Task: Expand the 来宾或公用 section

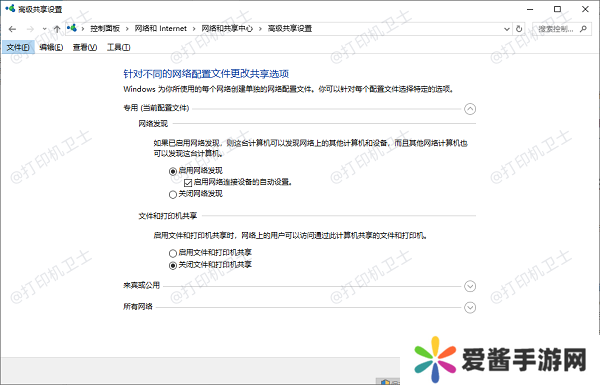Action: (x=470, y=286)
